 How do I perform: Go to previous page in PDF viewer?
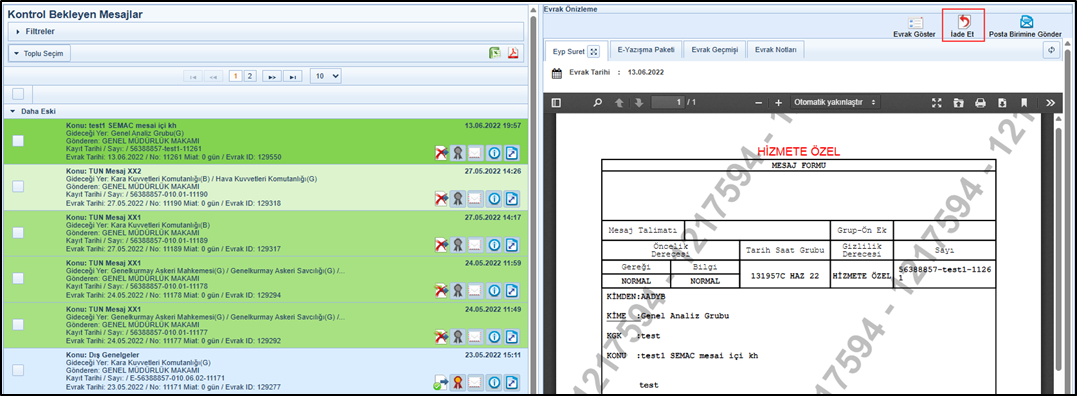pyautogui.click(x=619, y=102)
